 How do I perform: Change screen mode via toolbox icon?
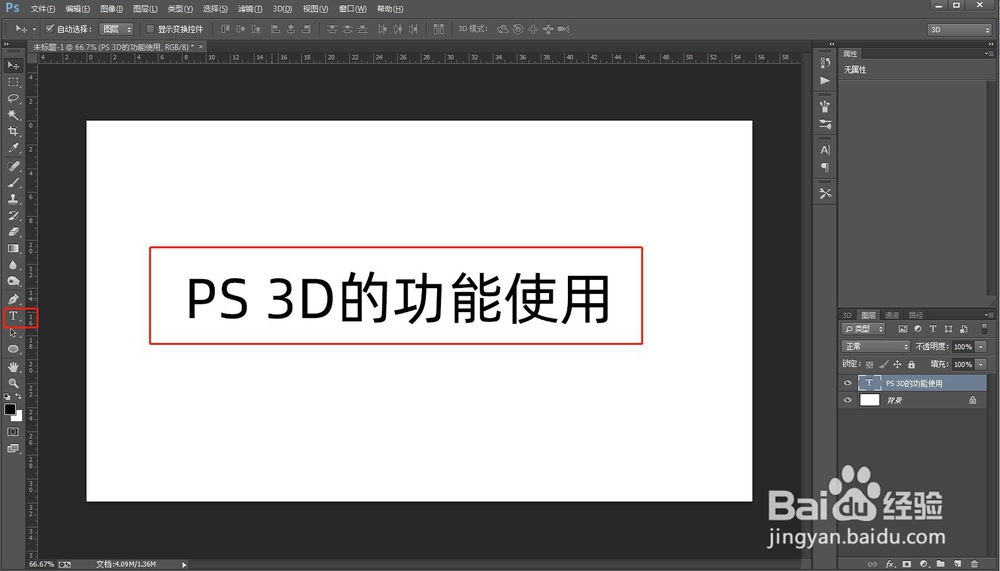pyautogui.click(x=13, y=449)
